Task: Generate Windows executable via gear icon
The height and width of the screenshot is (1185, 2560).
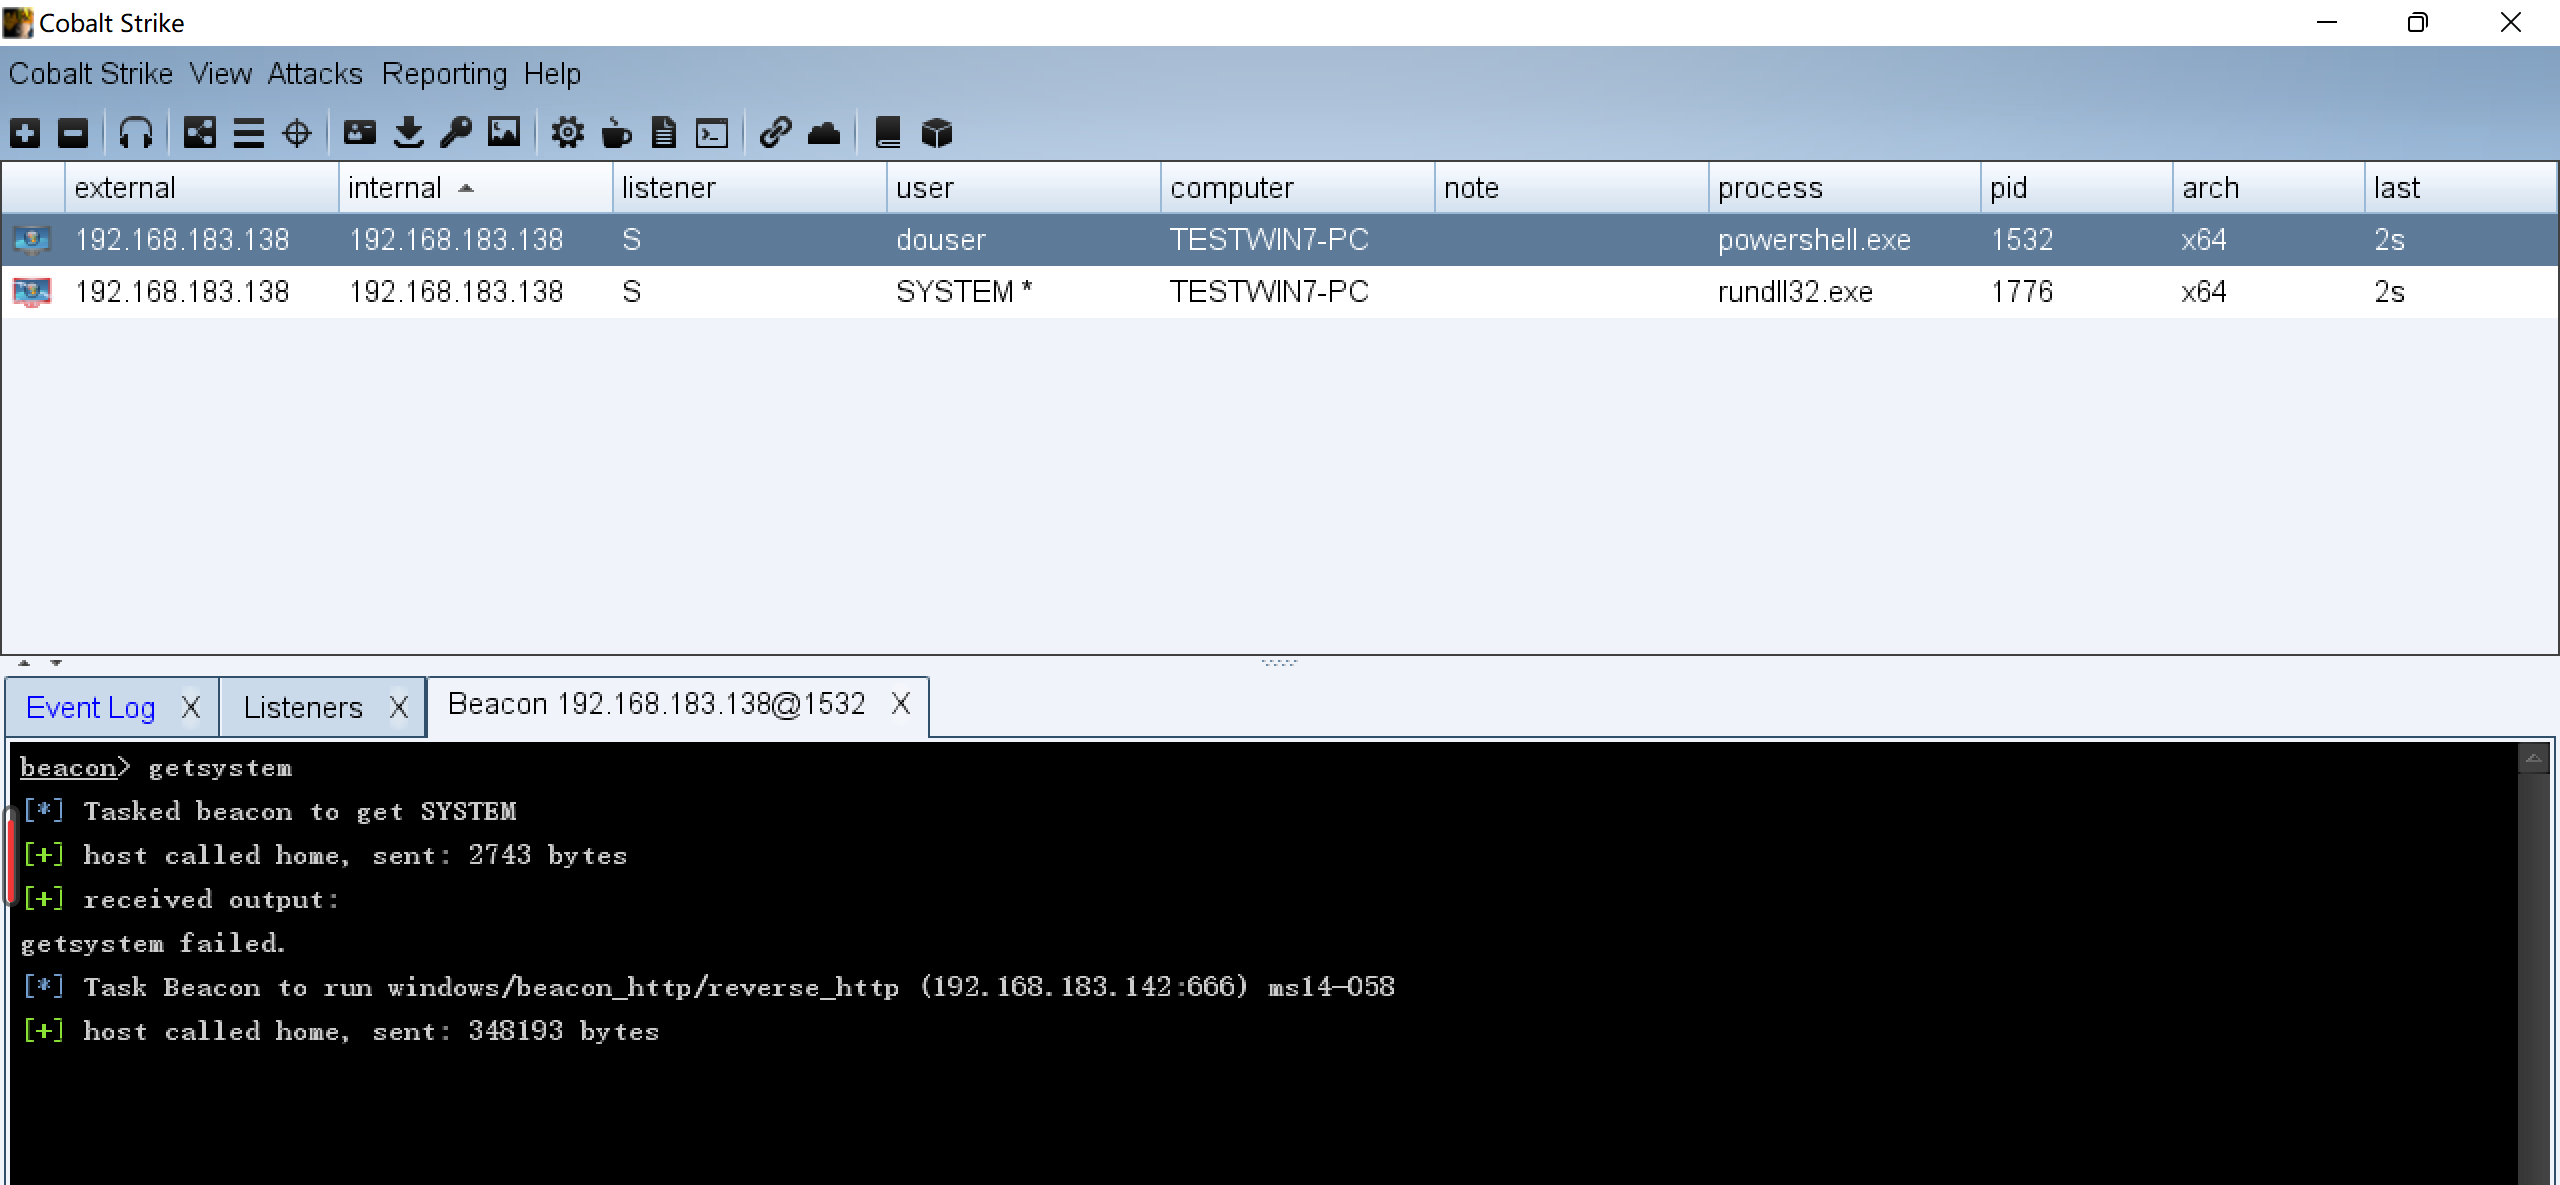Action: [x=568, y=133]
